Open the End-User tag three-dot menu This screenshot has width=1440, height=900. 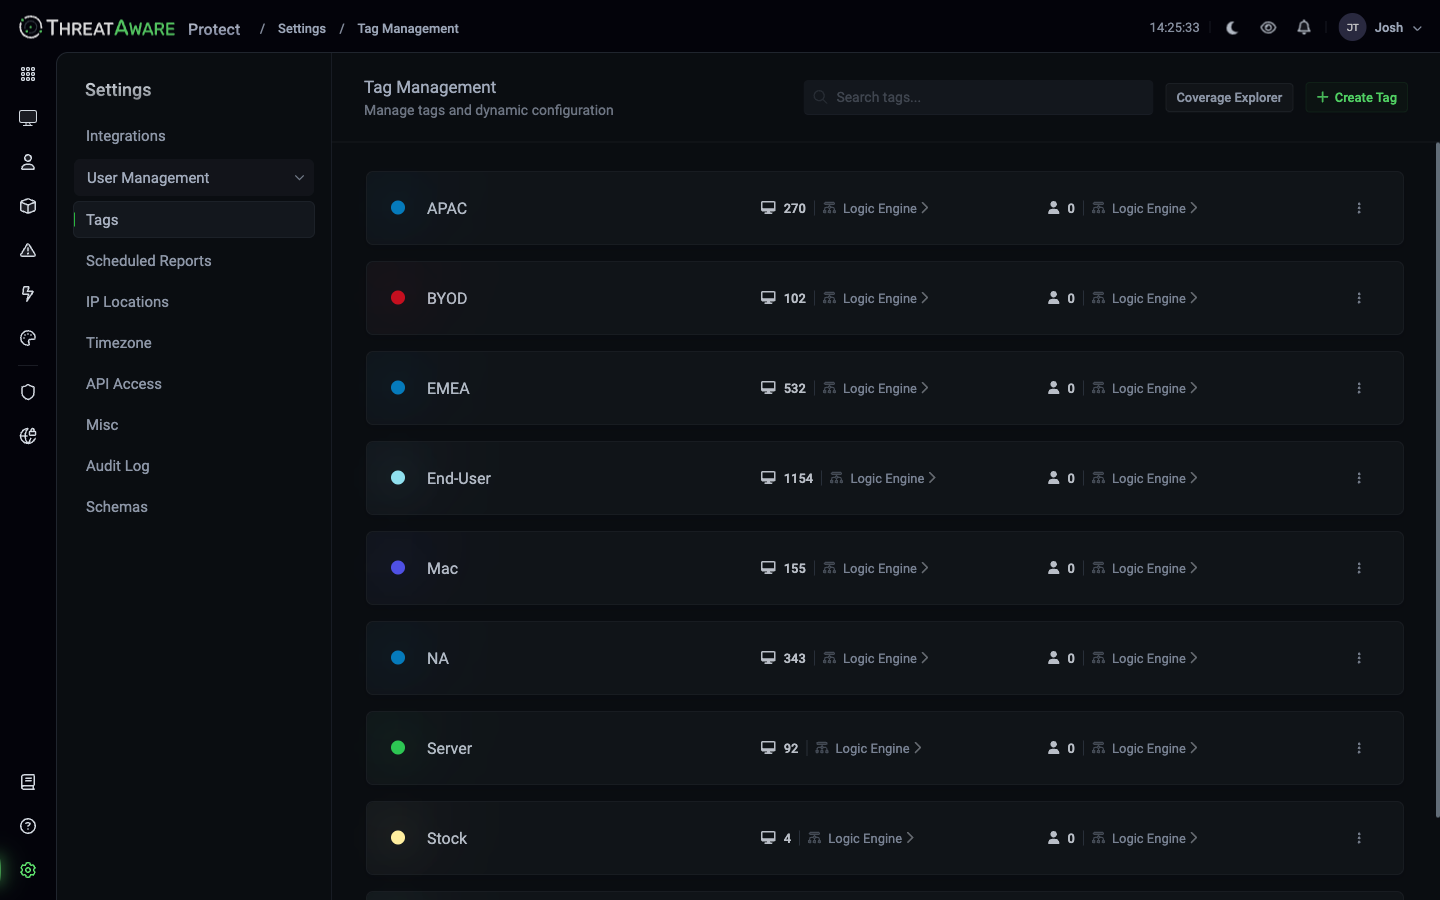coord(1359,478)
